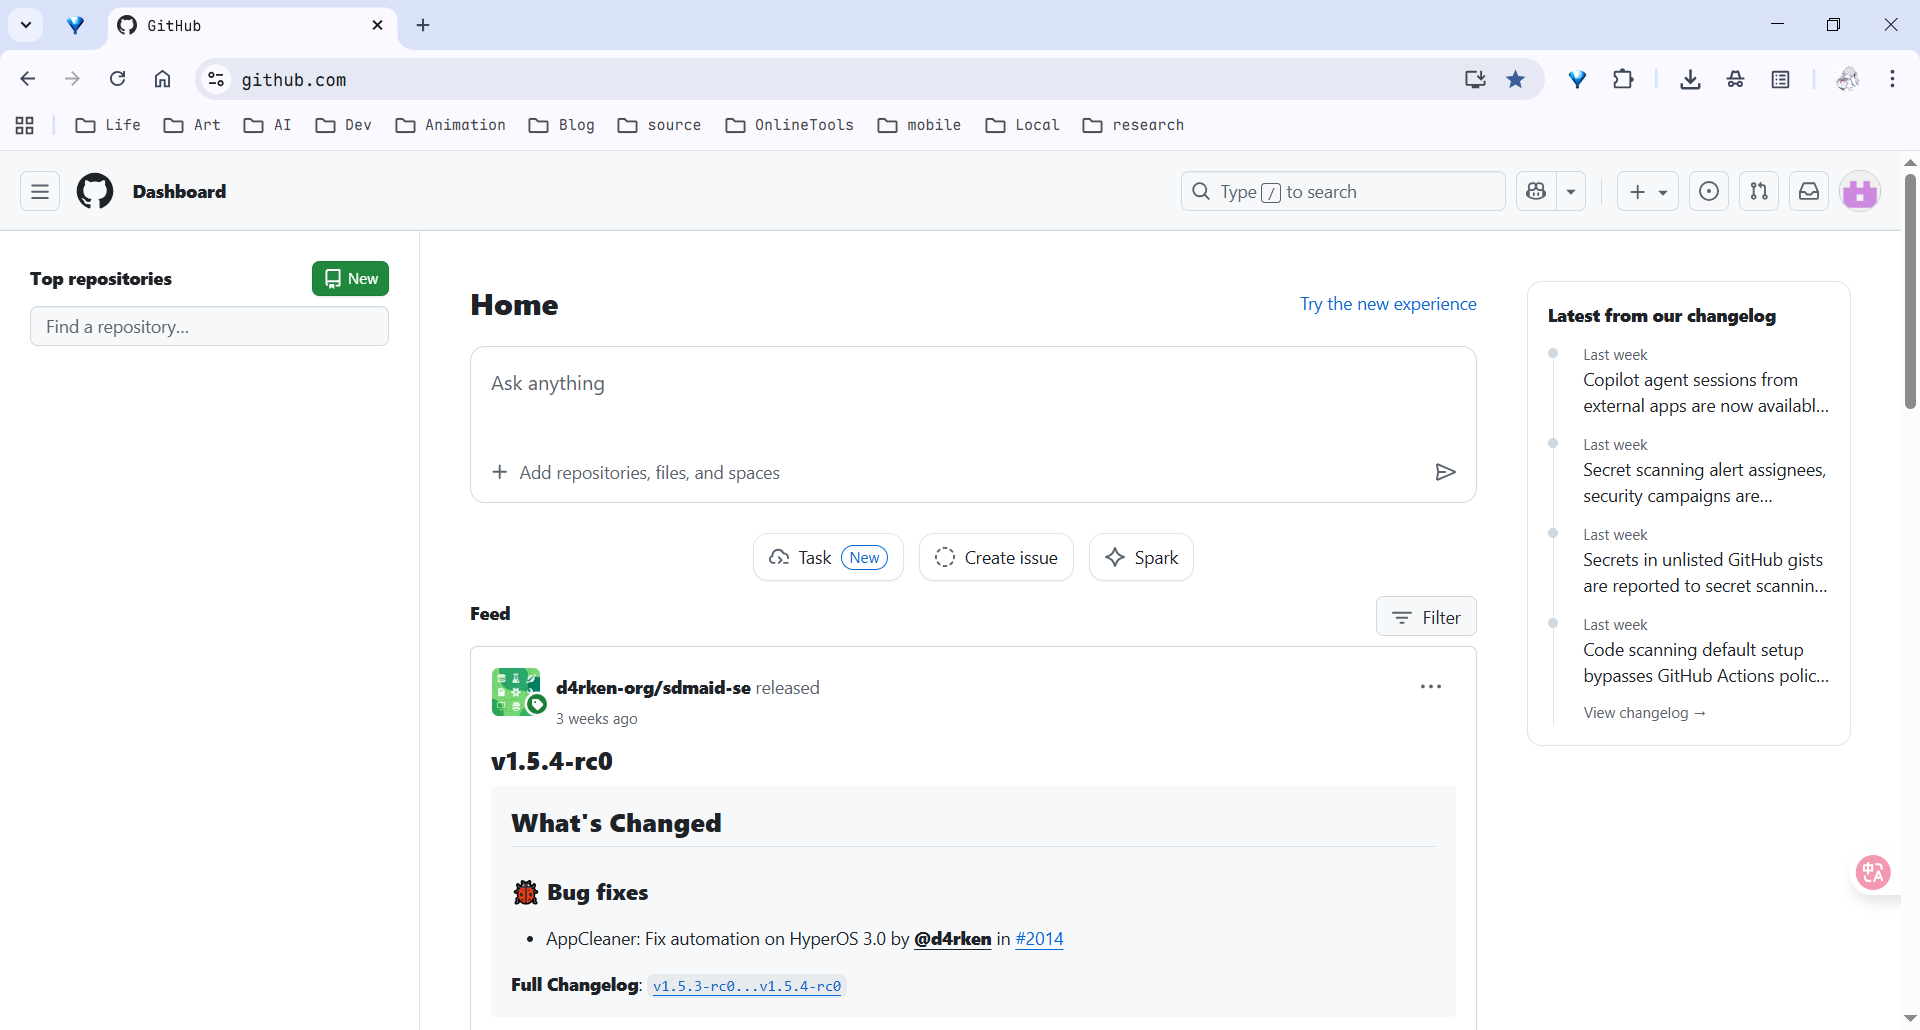Expand the Create new plus dropdown
This screenshot has width=1920, height=1030.
[1648, 191]
